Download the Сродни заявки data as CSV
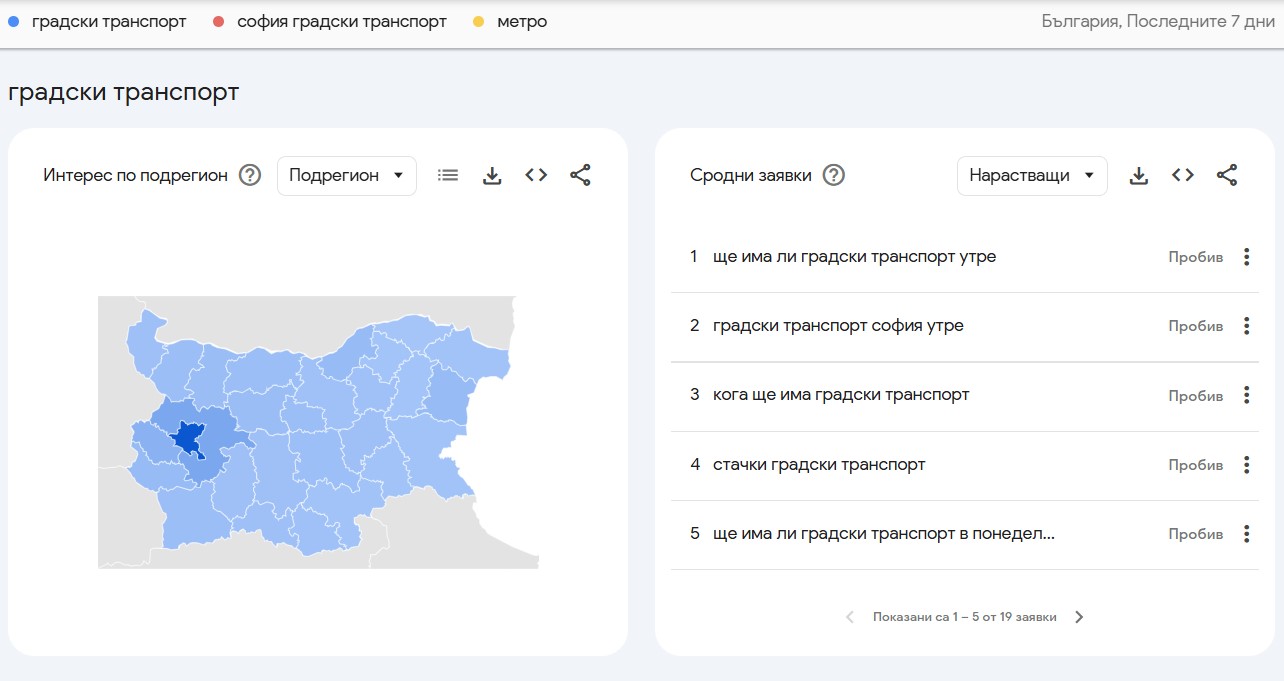This screenshot has height=681, width=1284. [x=1139, y=174]
